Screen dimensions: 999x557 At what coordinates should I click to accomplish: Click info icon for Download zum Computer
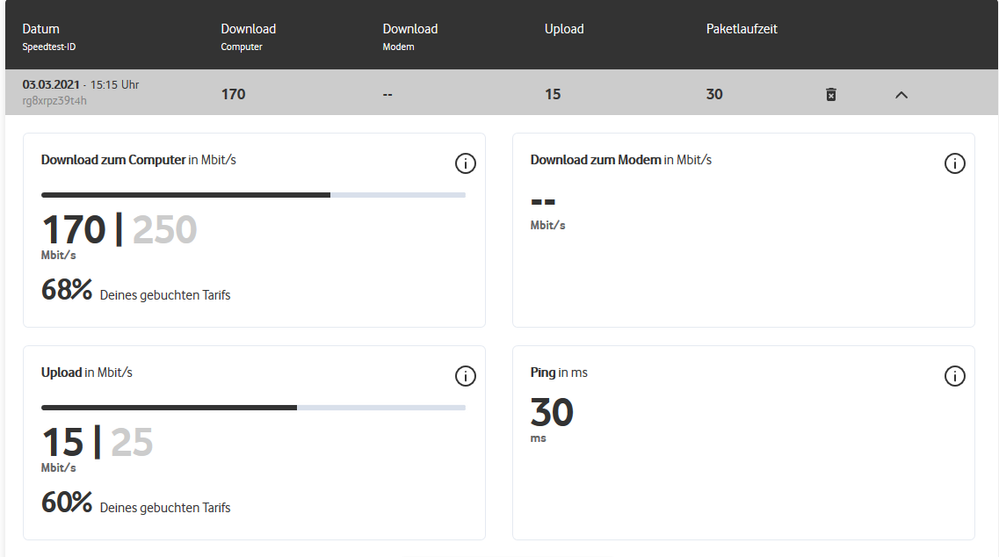465,163
